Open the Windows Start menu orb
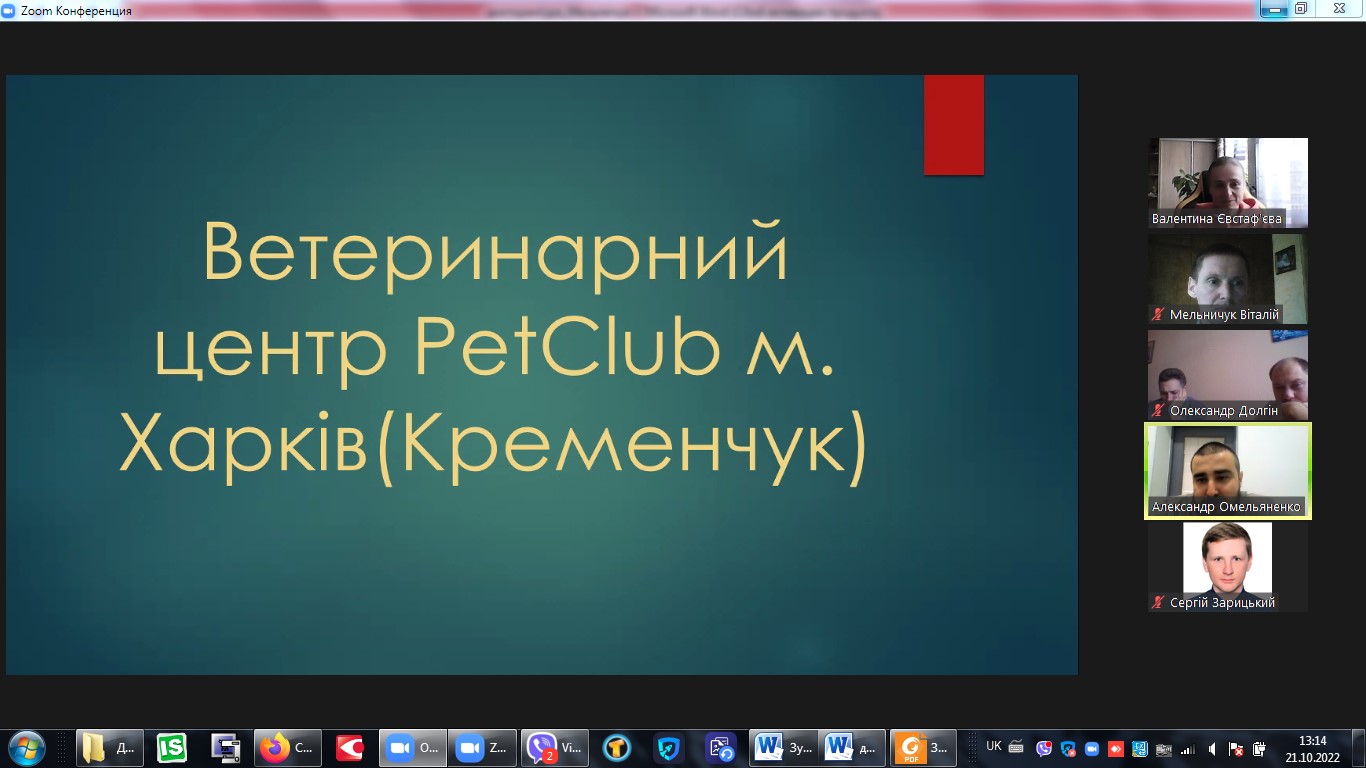 click(25, 748)
